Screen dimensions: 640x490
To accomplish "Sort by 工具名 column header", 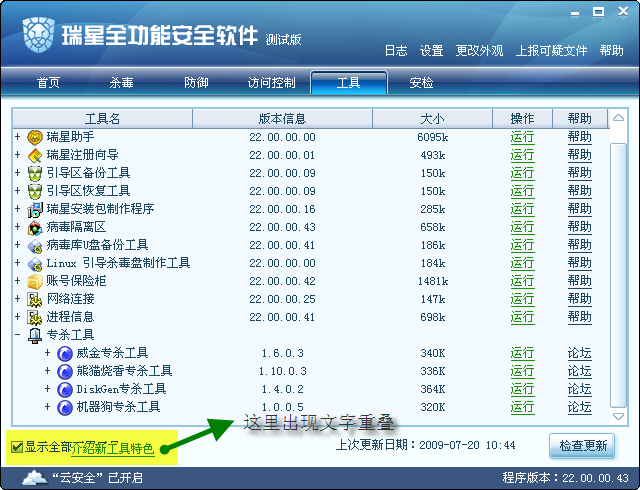I will [102, 118].
